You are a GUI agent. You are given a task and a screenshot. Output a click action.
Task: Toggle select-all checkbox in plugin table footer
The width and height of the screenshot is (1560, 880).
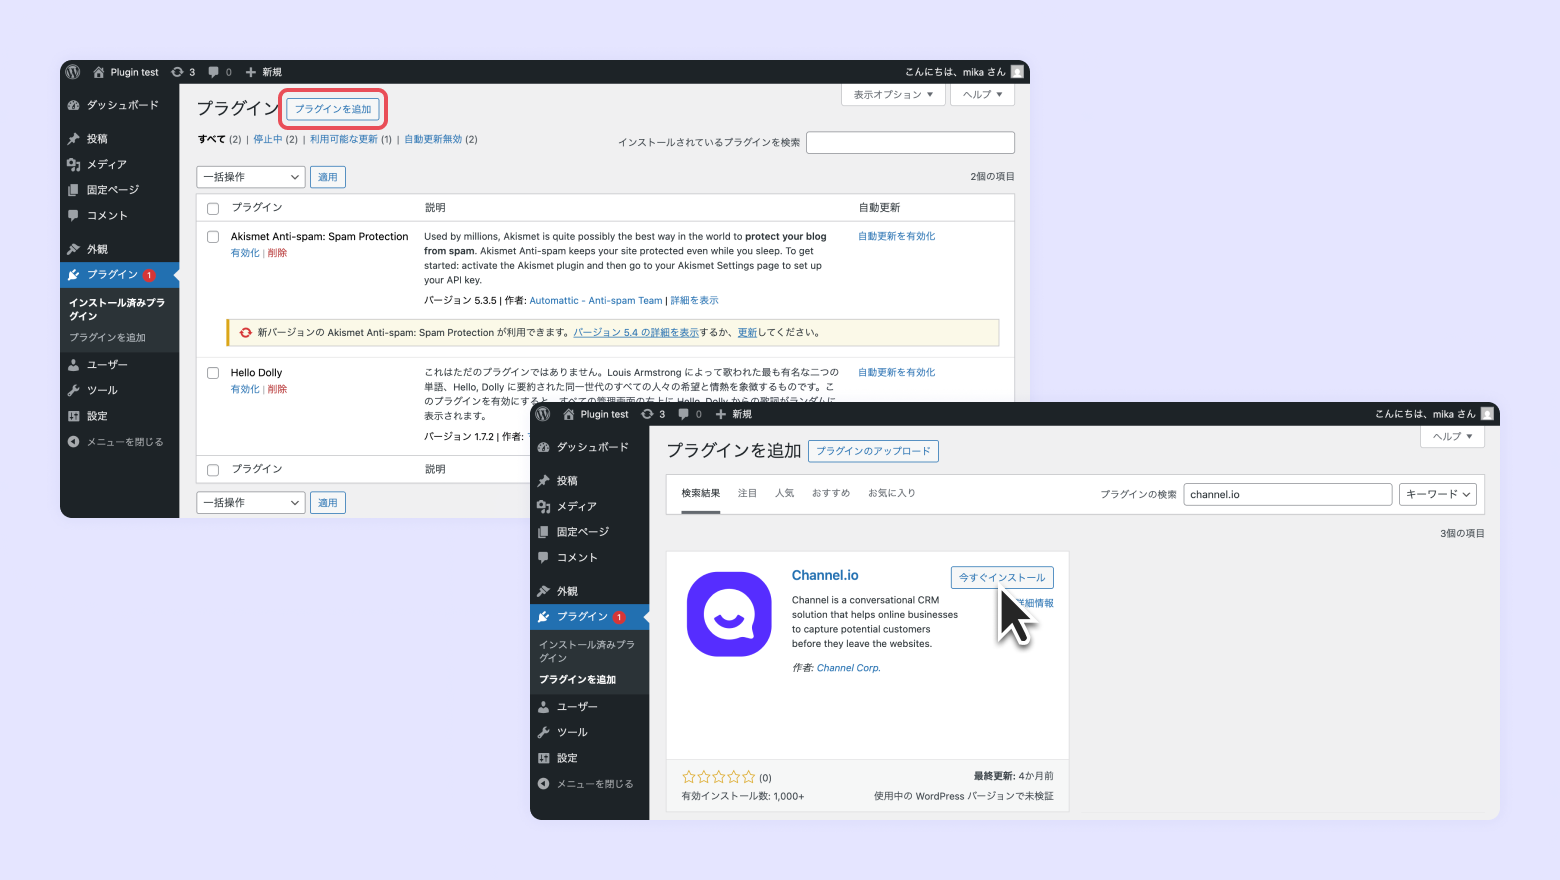coord(213,470)
